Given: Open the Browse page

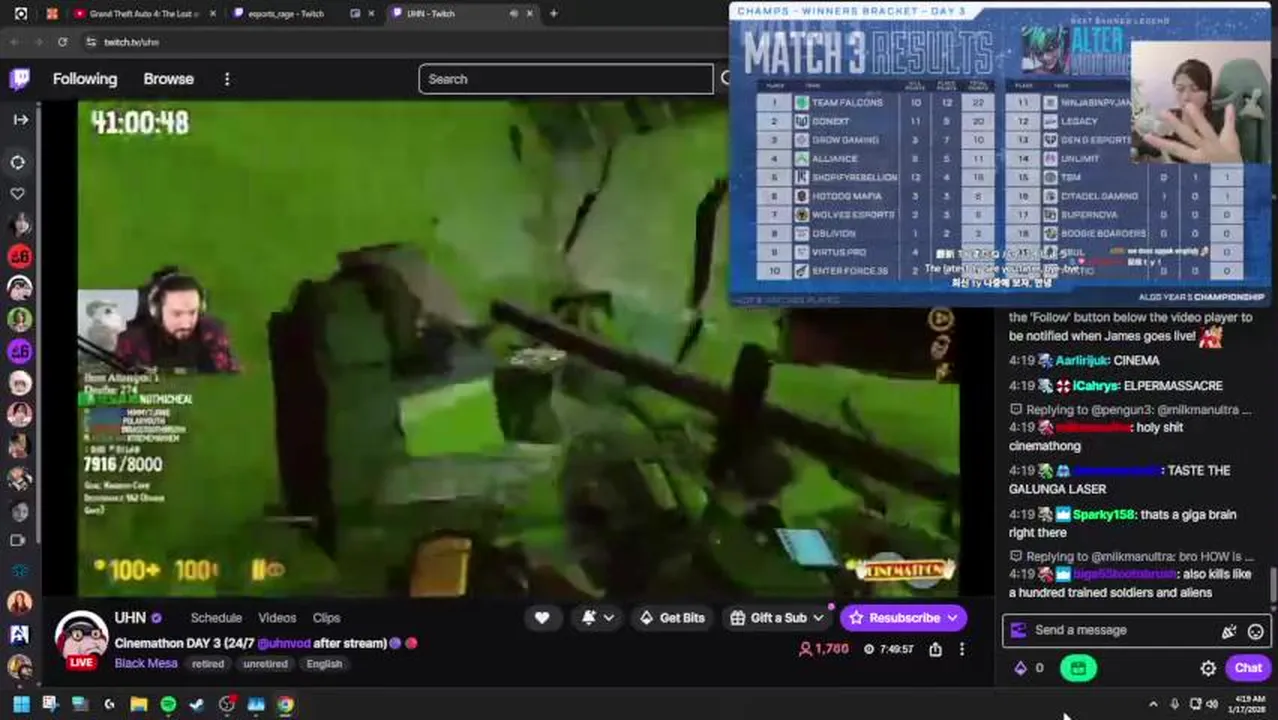Looking at the screenshot, I should pyautogui.click(x=168, y=79).
